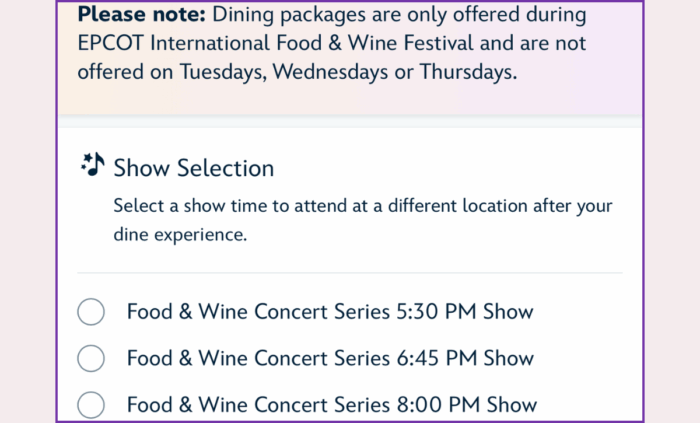Click the 6:45 PM time text
Screen dimensions: 700x423
(x=437, y=358)
